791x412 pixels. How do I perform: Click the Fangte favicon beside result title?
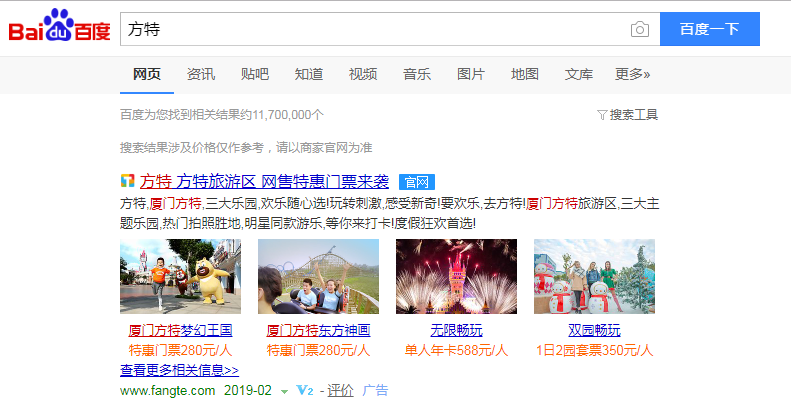point(128,181)
